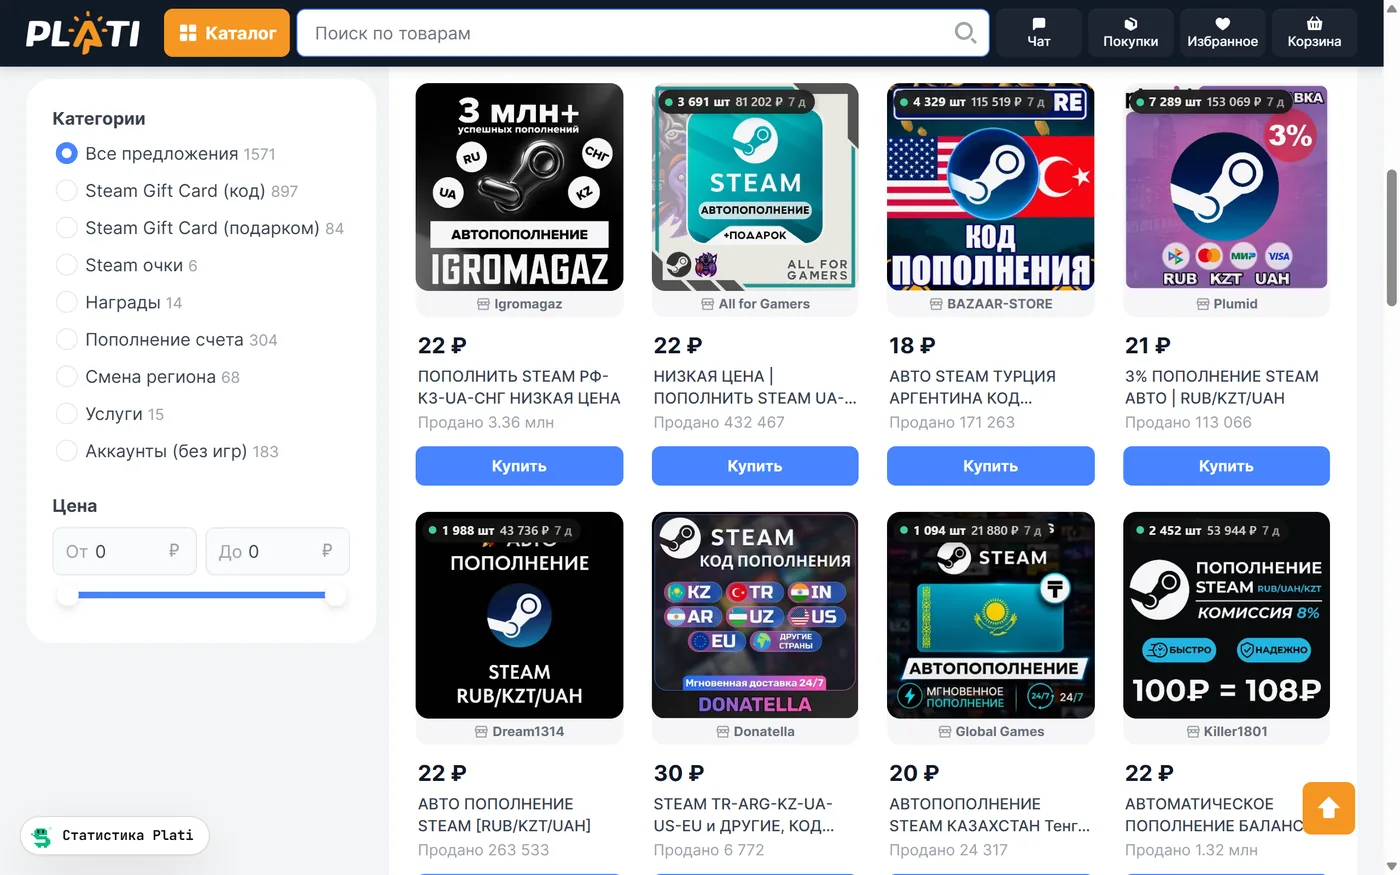Grab the left price slider handle
This screenshot has height=875, width=1400.
(x=67, y=595)
